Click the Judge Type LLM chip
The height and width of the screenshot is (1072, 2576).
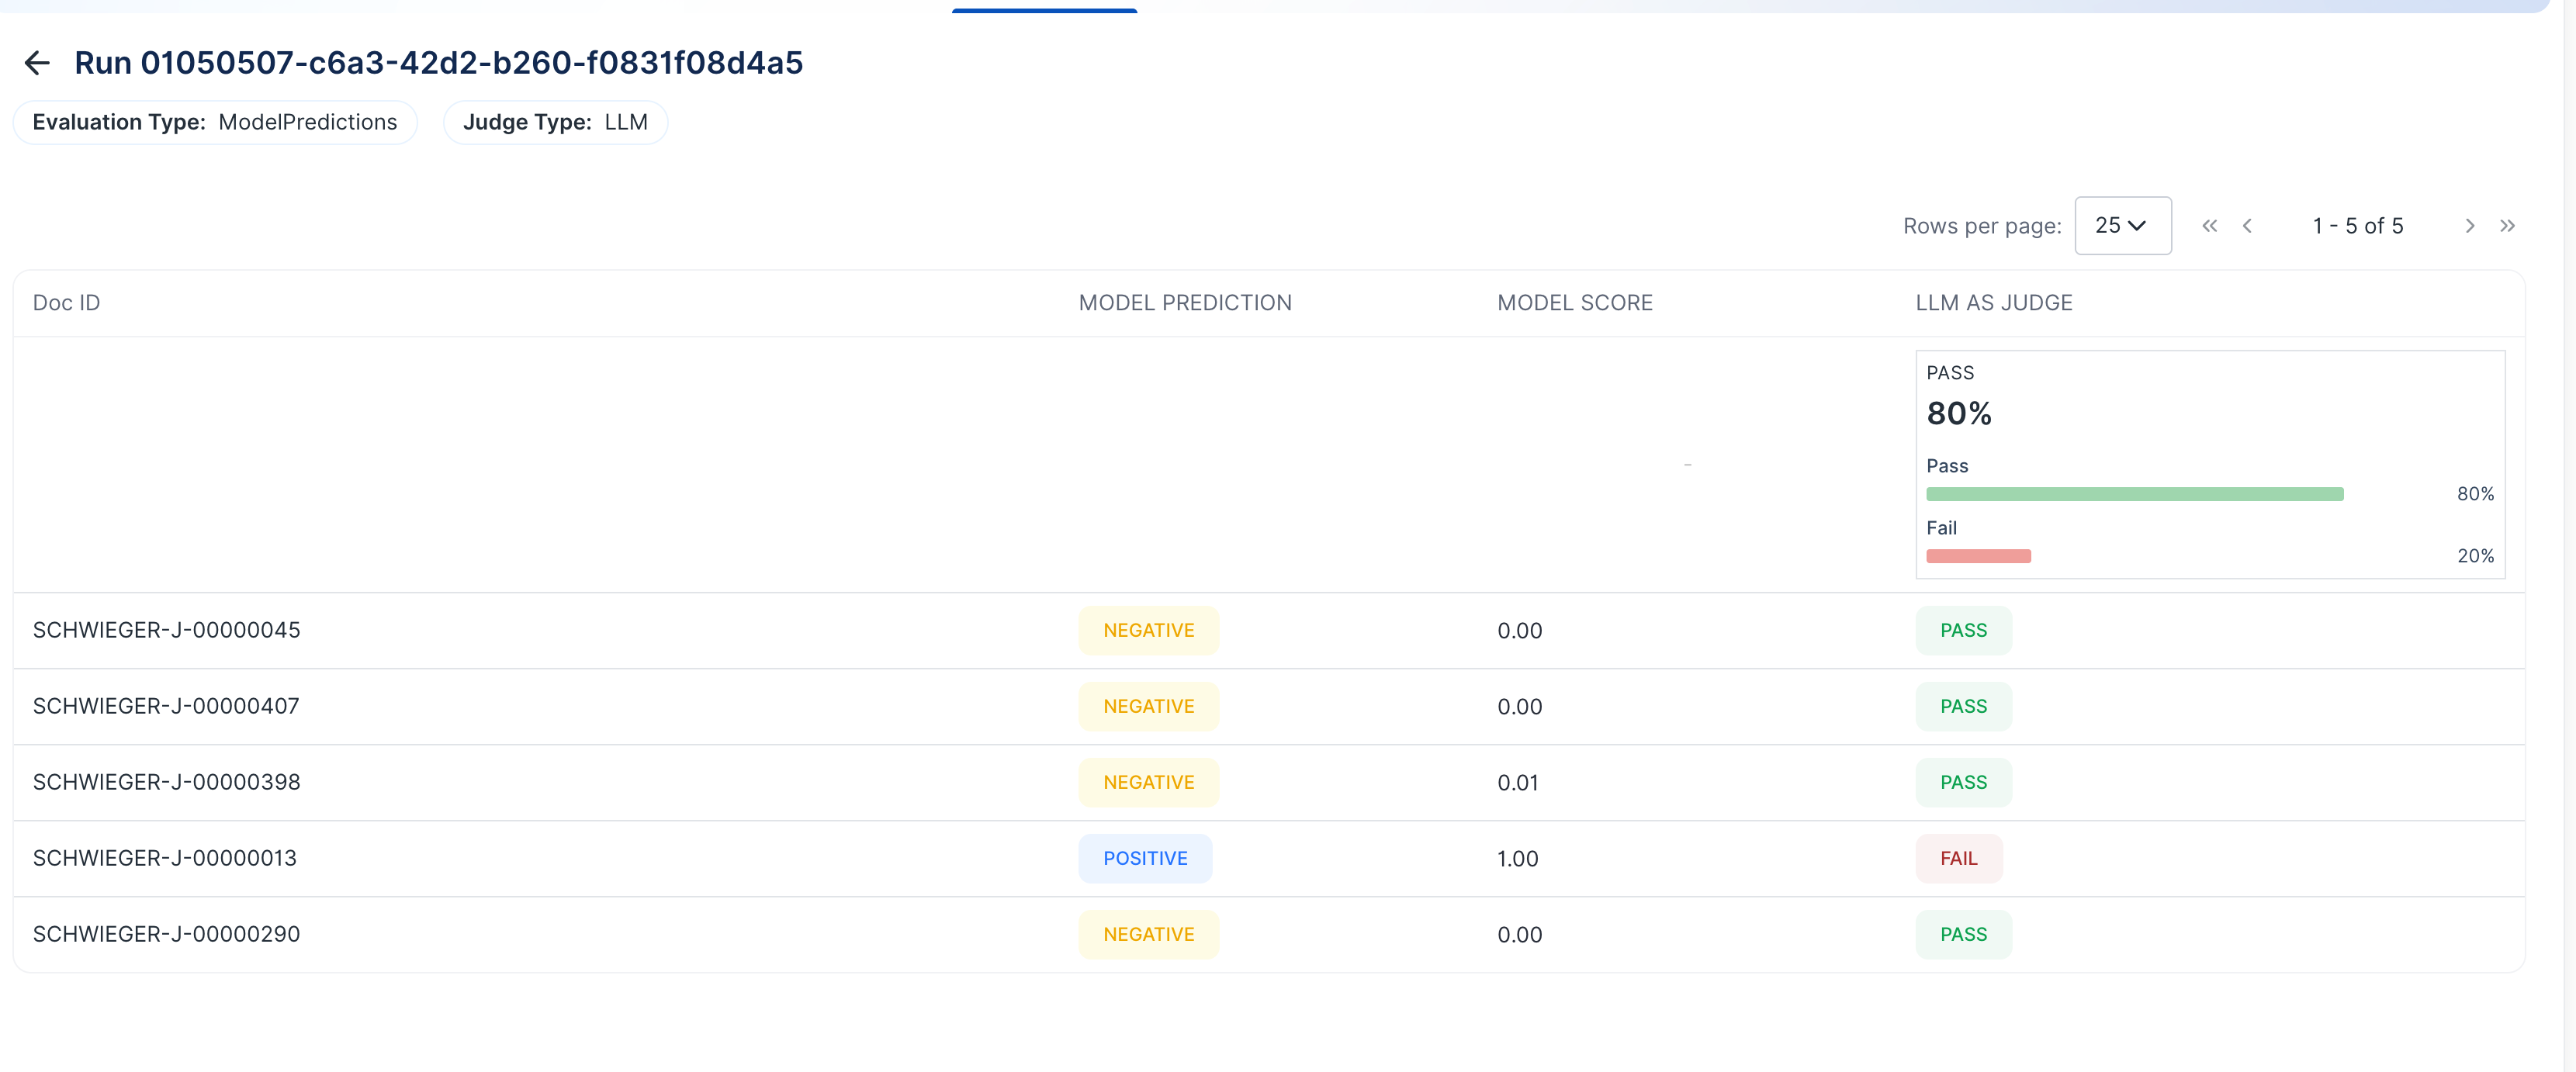point(555,122)
